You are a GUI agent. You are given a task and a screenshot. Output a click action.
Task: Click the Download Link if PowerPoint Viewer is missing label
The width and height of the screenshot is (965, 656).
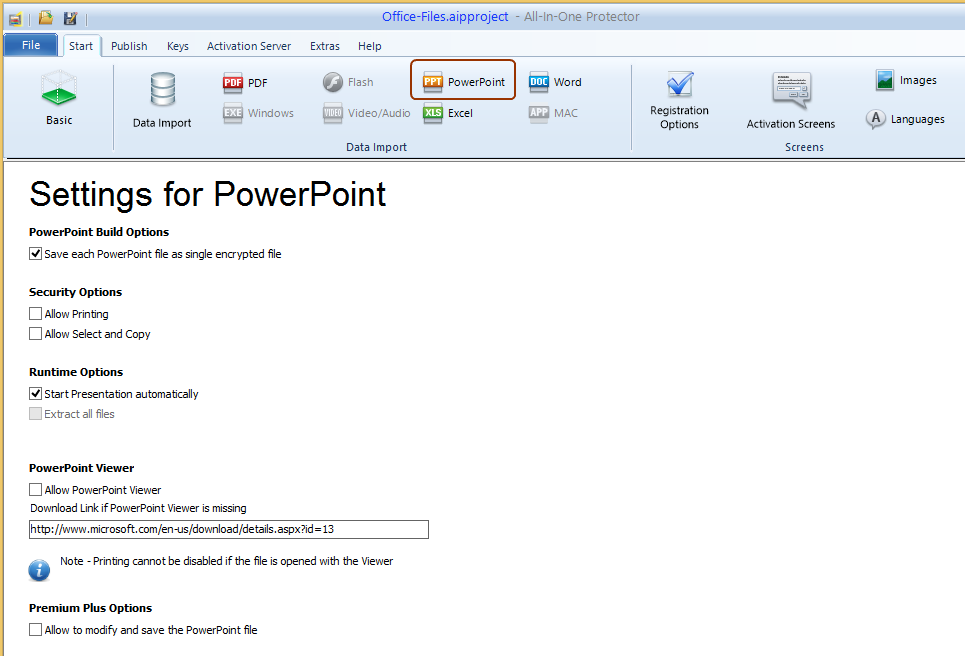(x=138, y=508)
